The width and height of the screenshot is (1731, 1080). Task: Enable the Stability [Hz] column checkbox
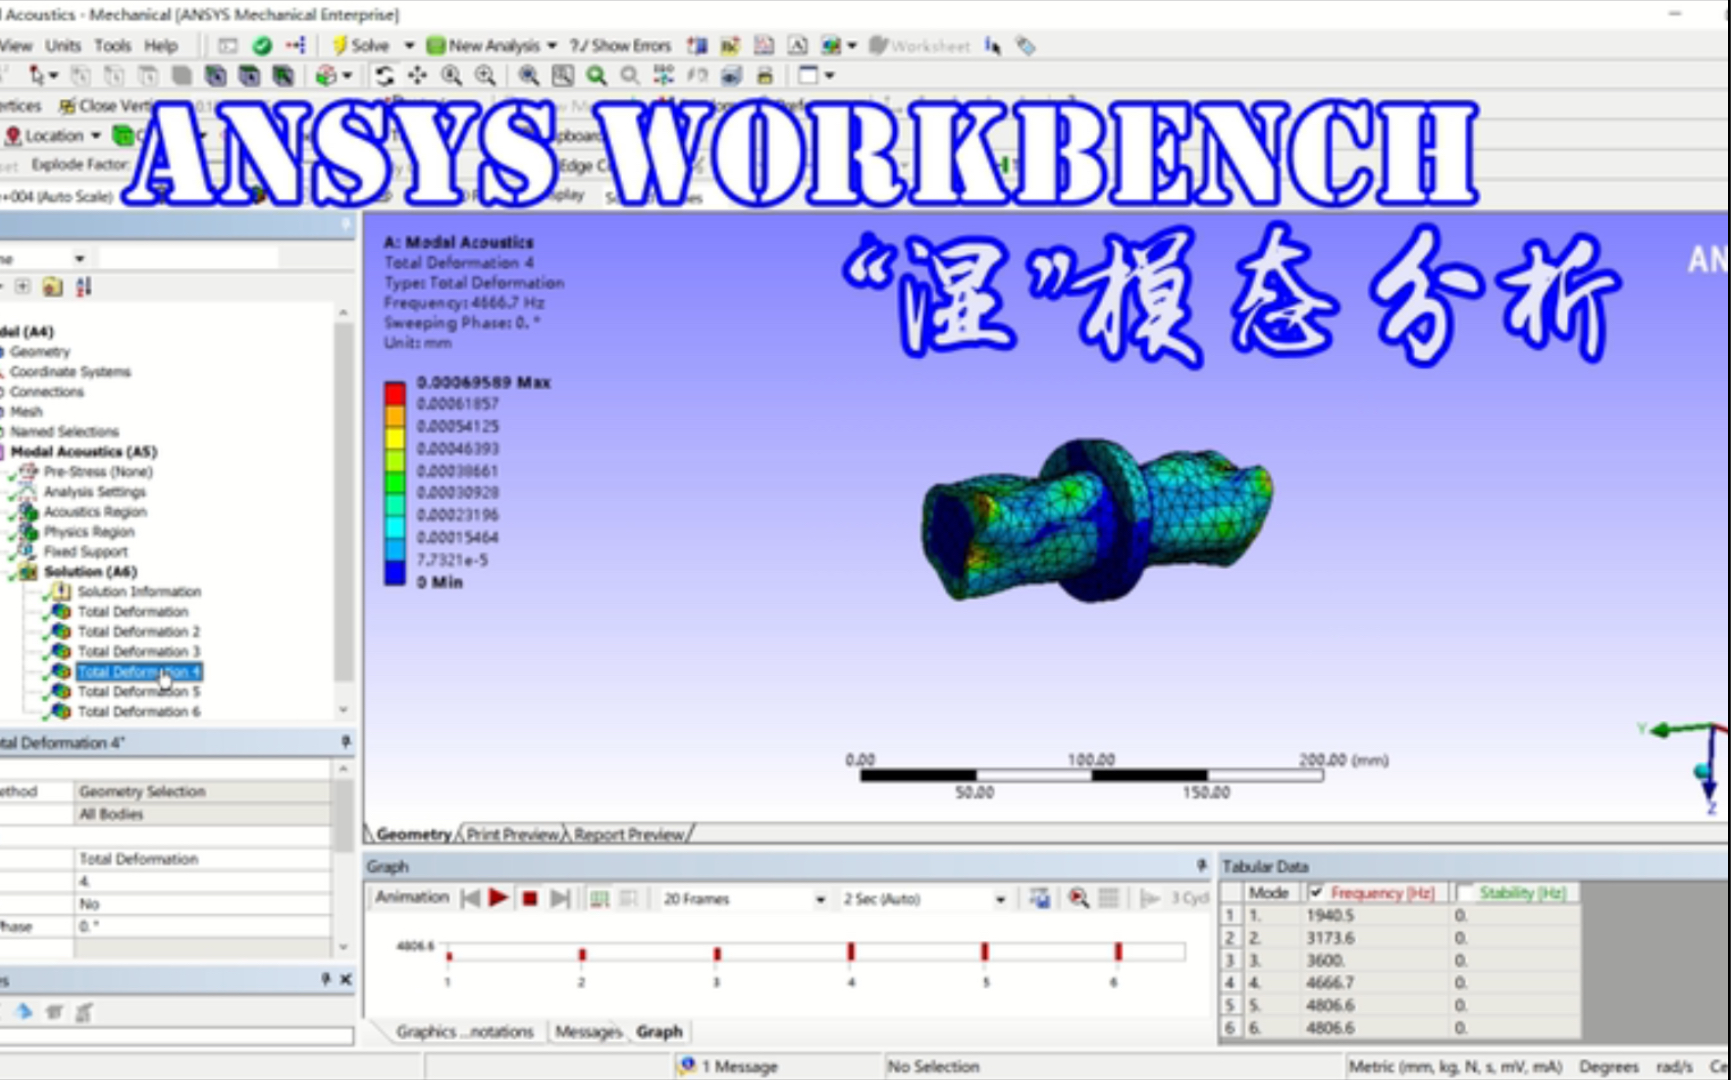(x=1465, y=892)
